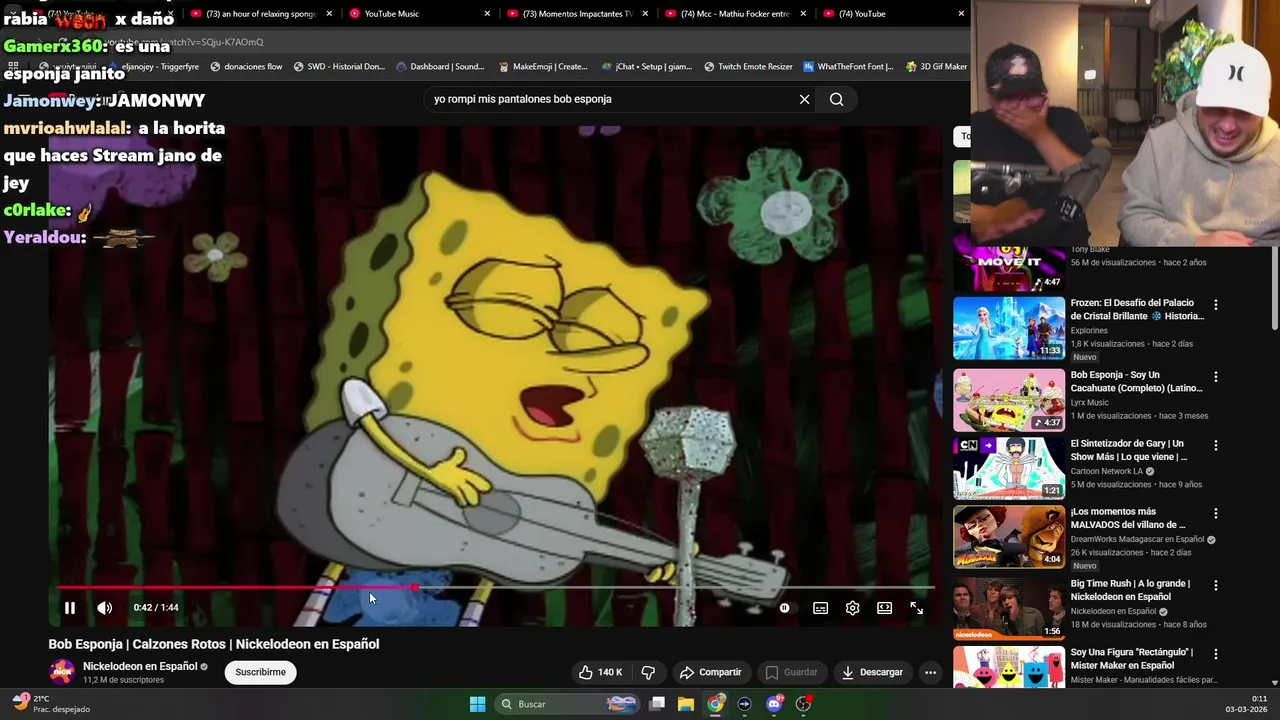Open '3D Gif Maker' bookmark
The height and width of the screenshot is (720, 1280).
click(x=936, y=67)
